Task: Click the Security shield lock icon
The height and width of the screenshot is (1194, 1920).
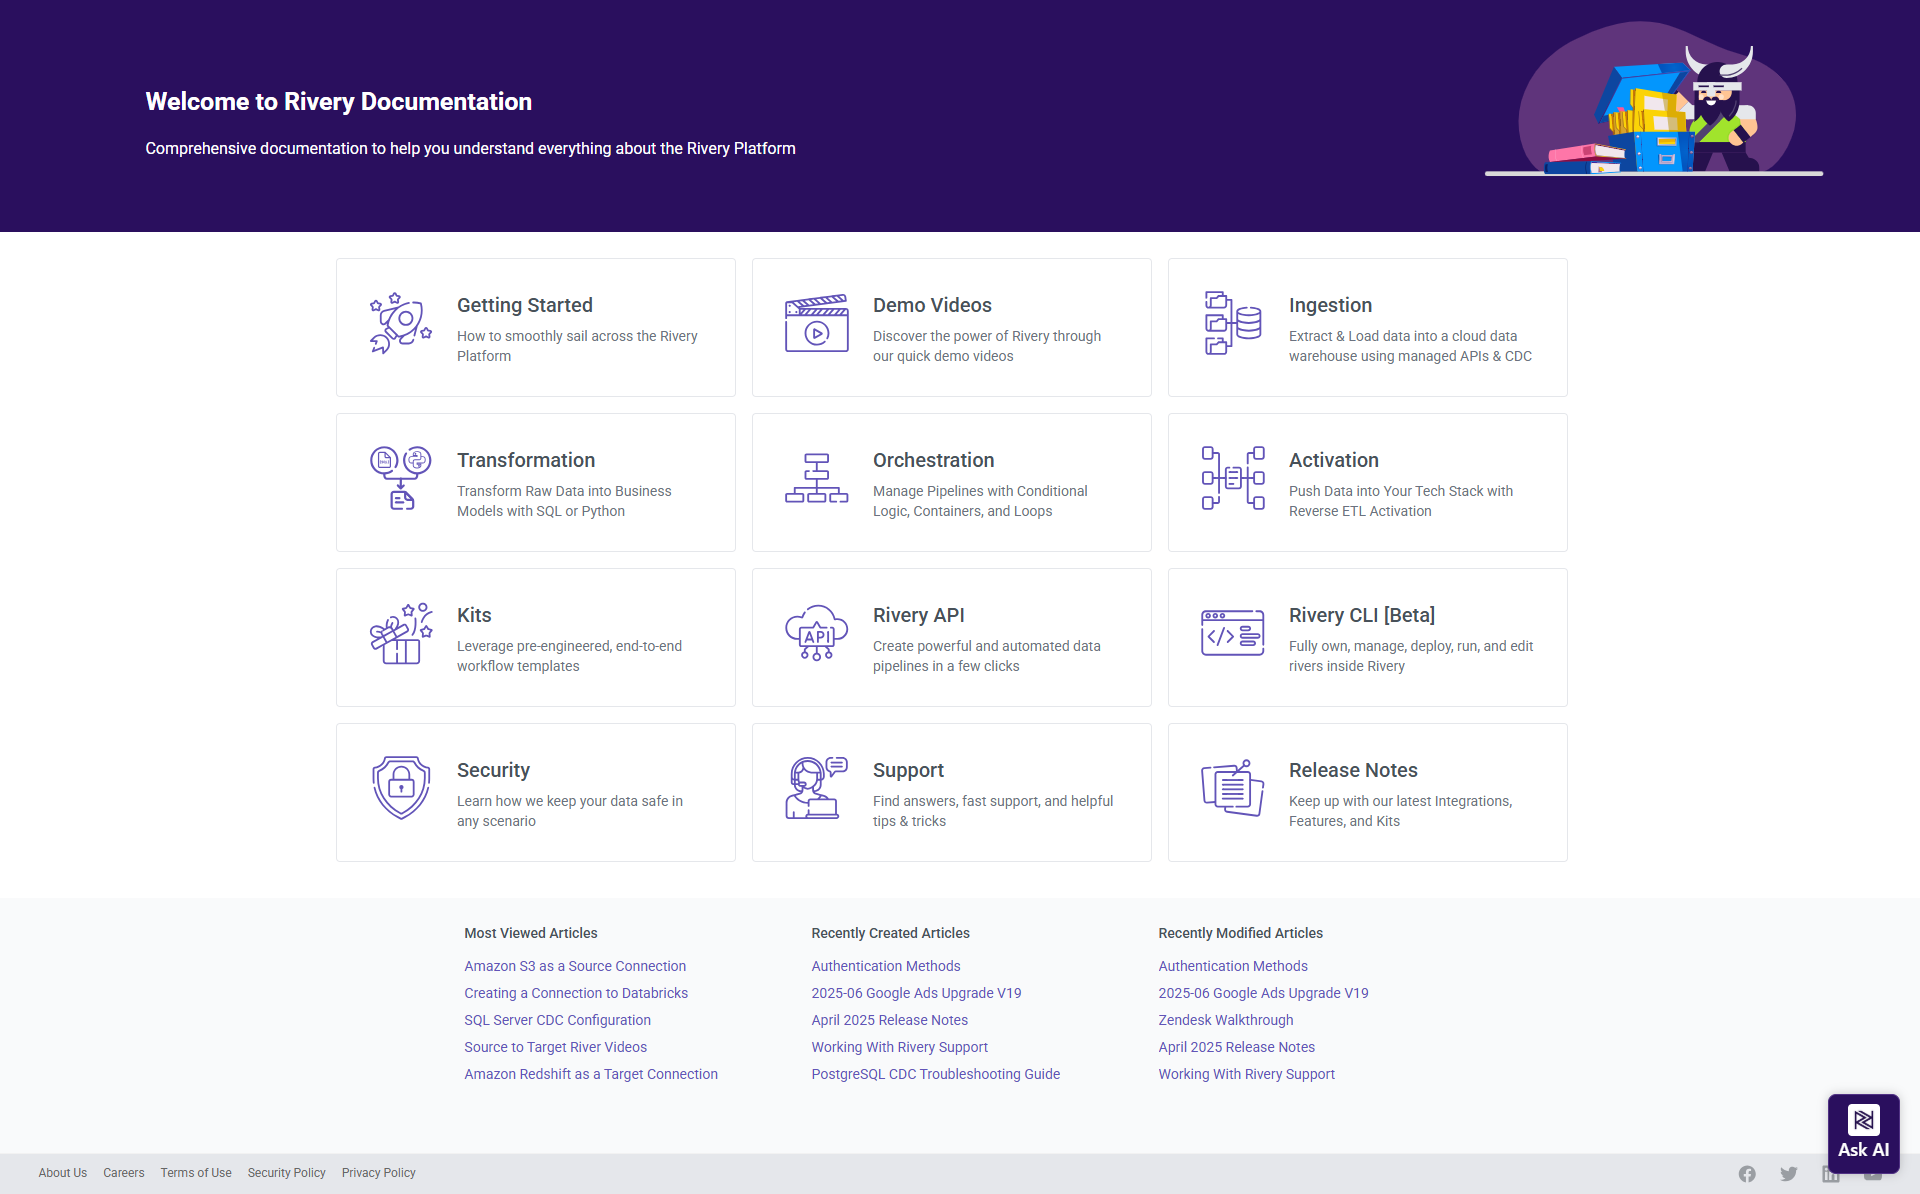Action: (400, 788)
